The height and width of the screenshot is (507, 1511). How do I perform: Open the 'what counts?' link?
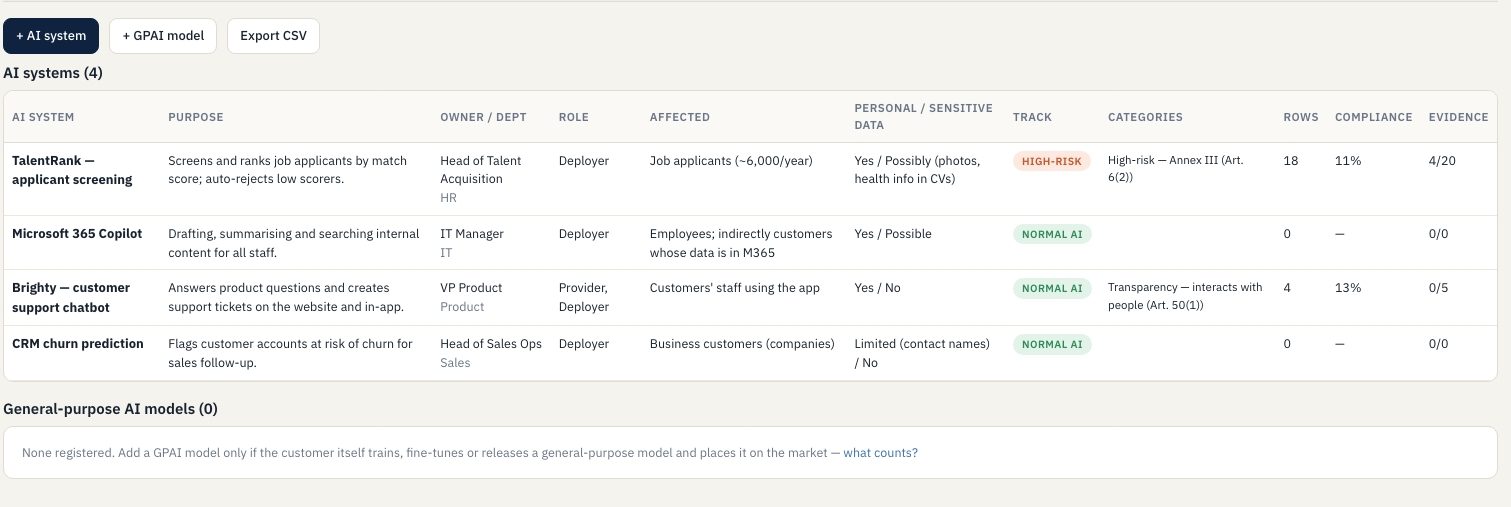(880, 453)
